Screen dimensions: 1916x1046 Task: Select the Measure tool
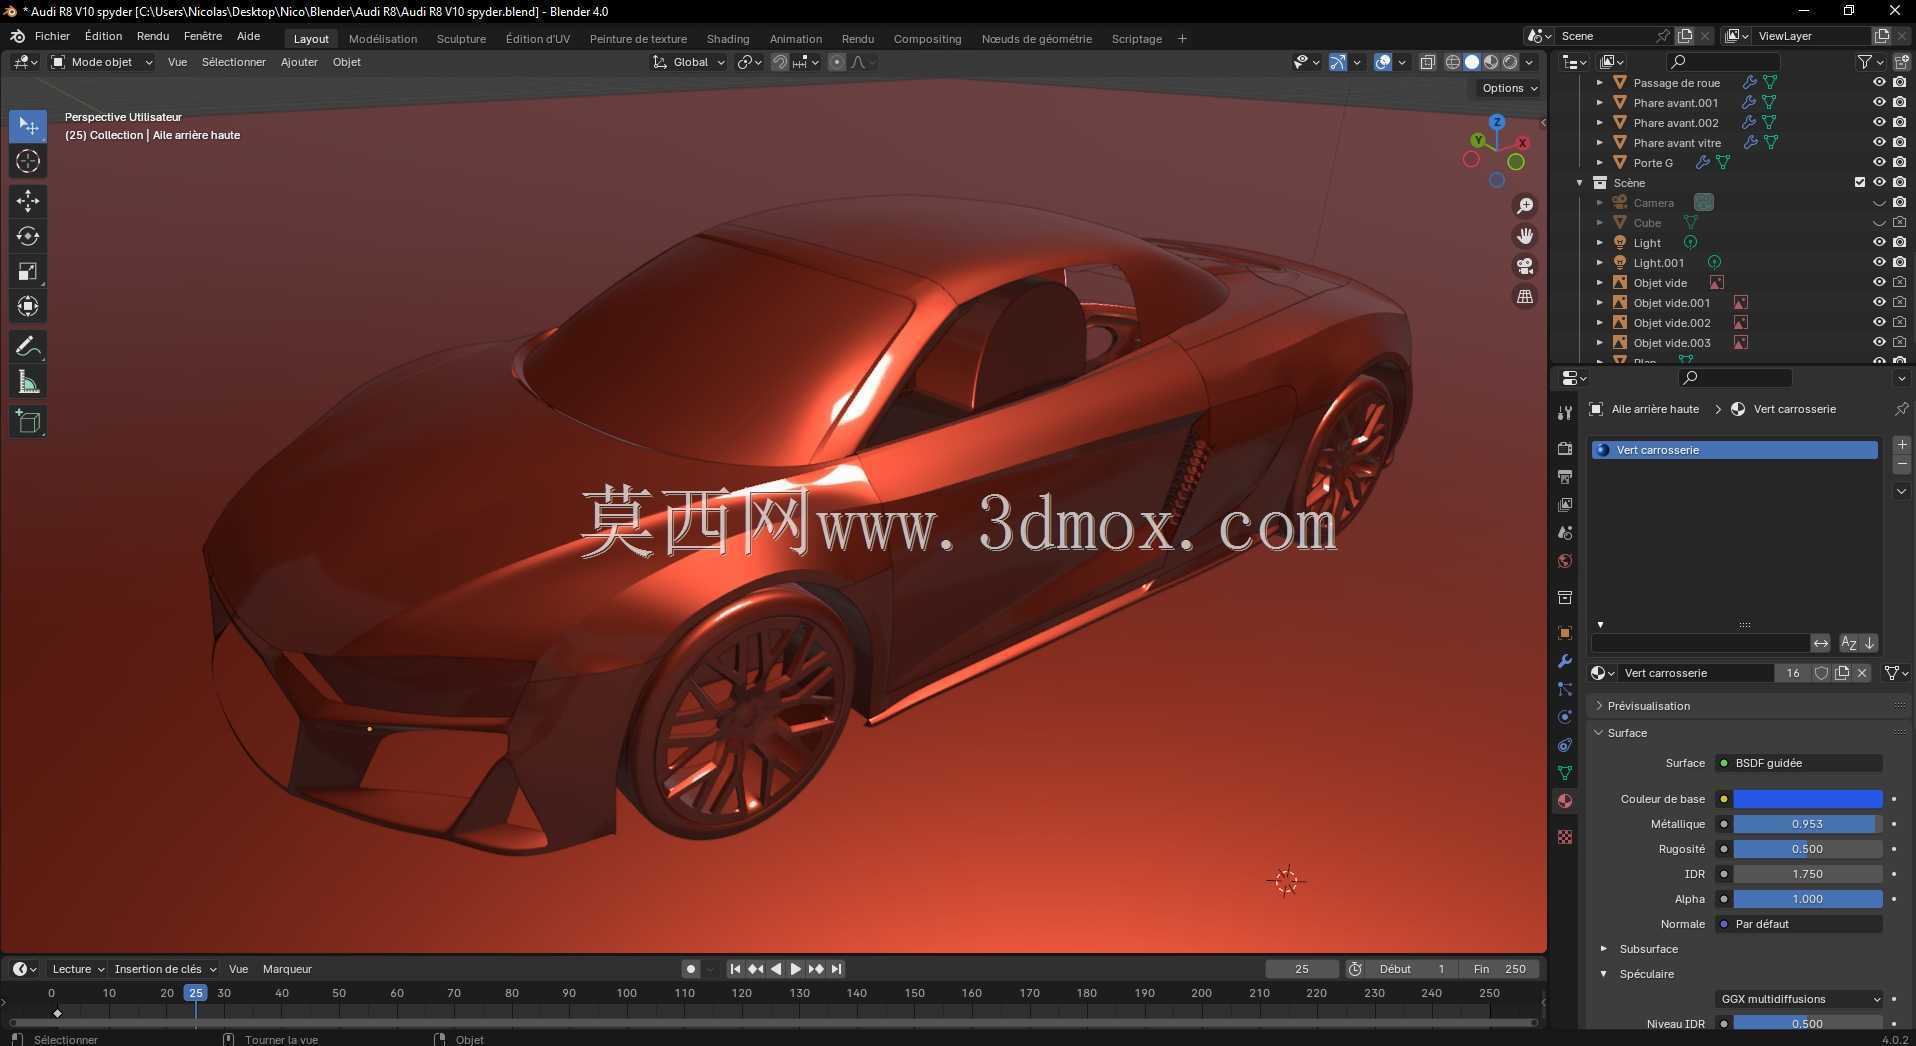tap(28, 382)
